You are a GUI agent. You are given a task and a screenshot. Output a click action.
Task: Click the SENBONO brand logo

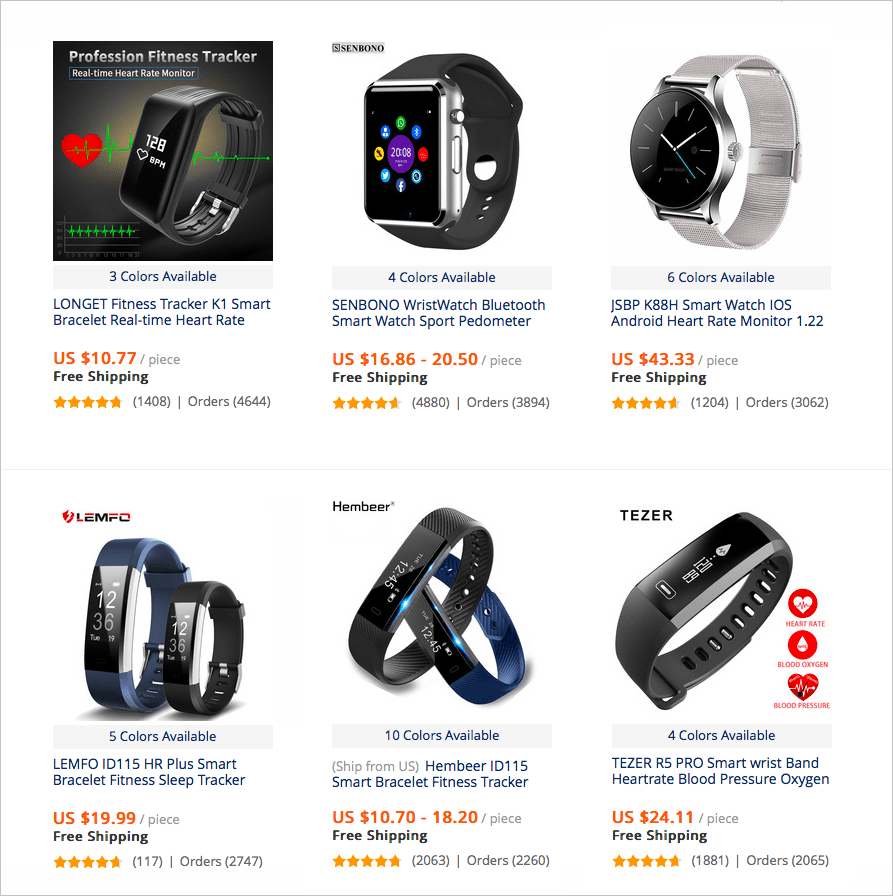coord(358,48)
